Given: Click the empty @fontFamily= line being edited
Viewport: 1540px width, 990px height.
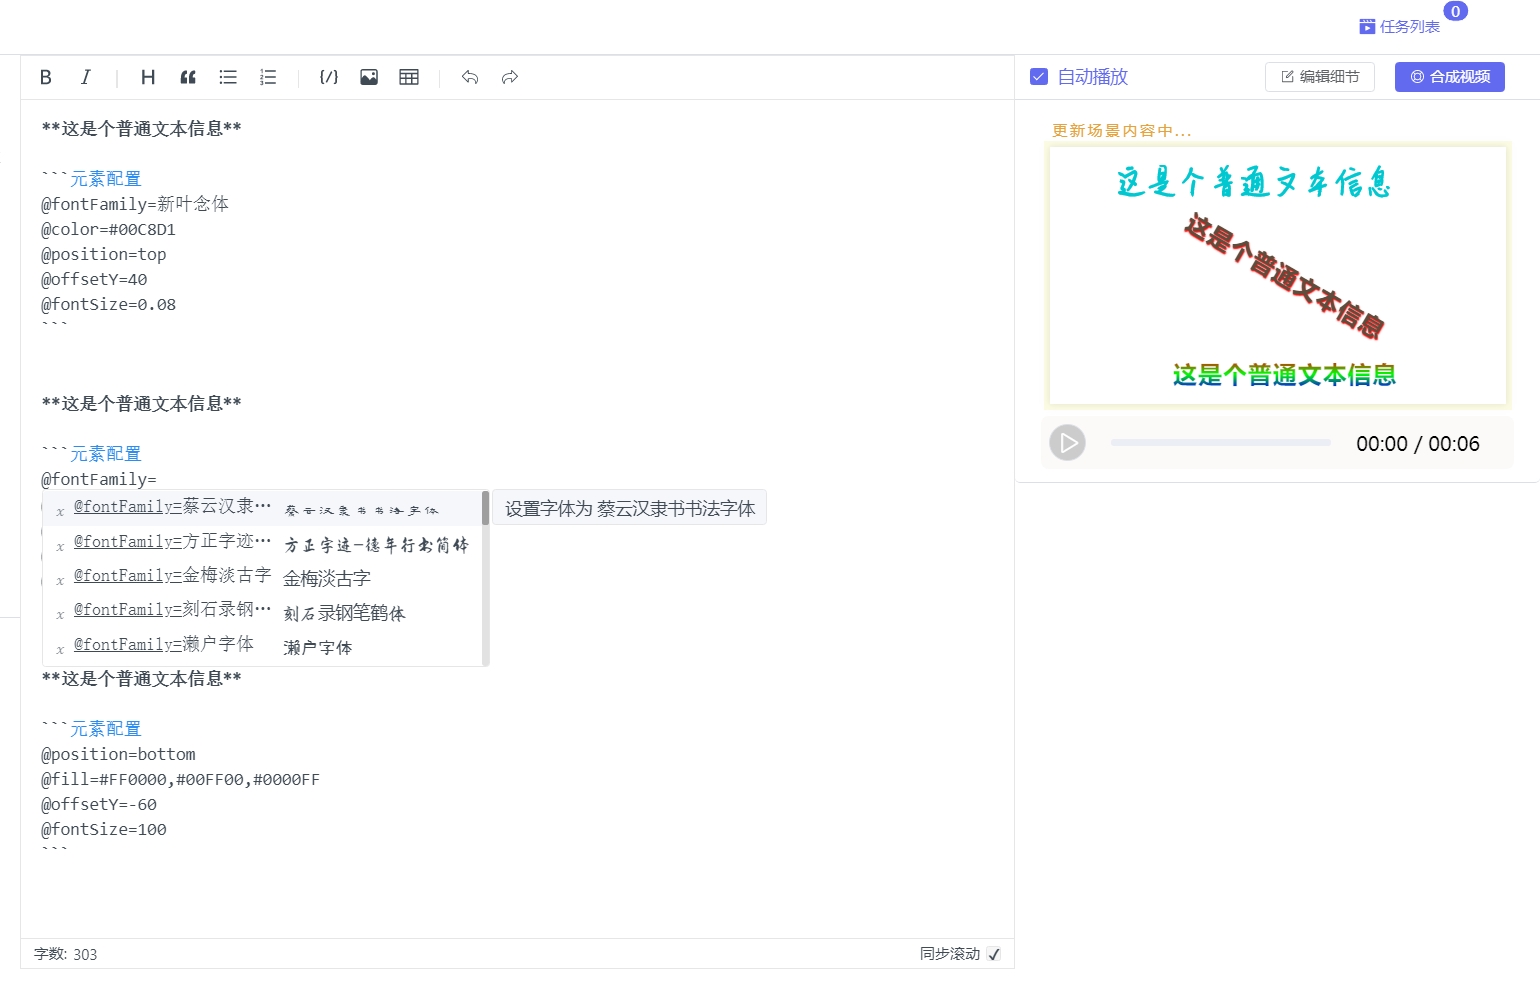Looking at the screenshot, I should coord(99,479).
